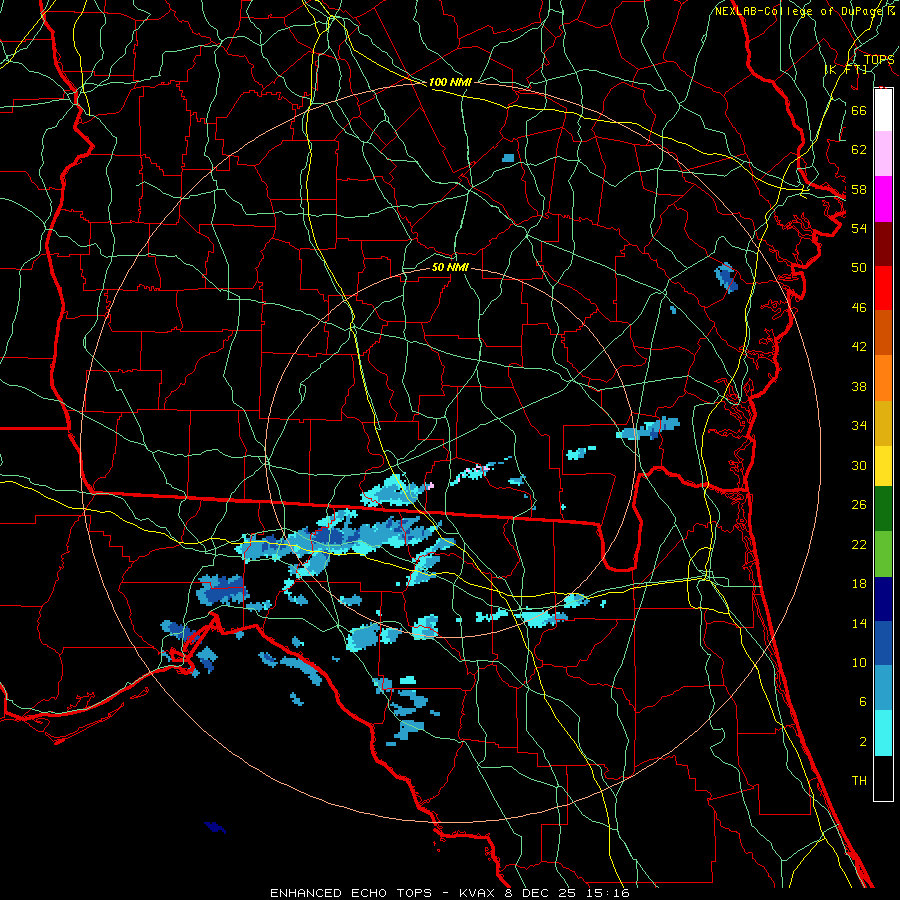Select the 'K FT' units label
Viewport: 900px width, 900px height.
coord(846,69)
